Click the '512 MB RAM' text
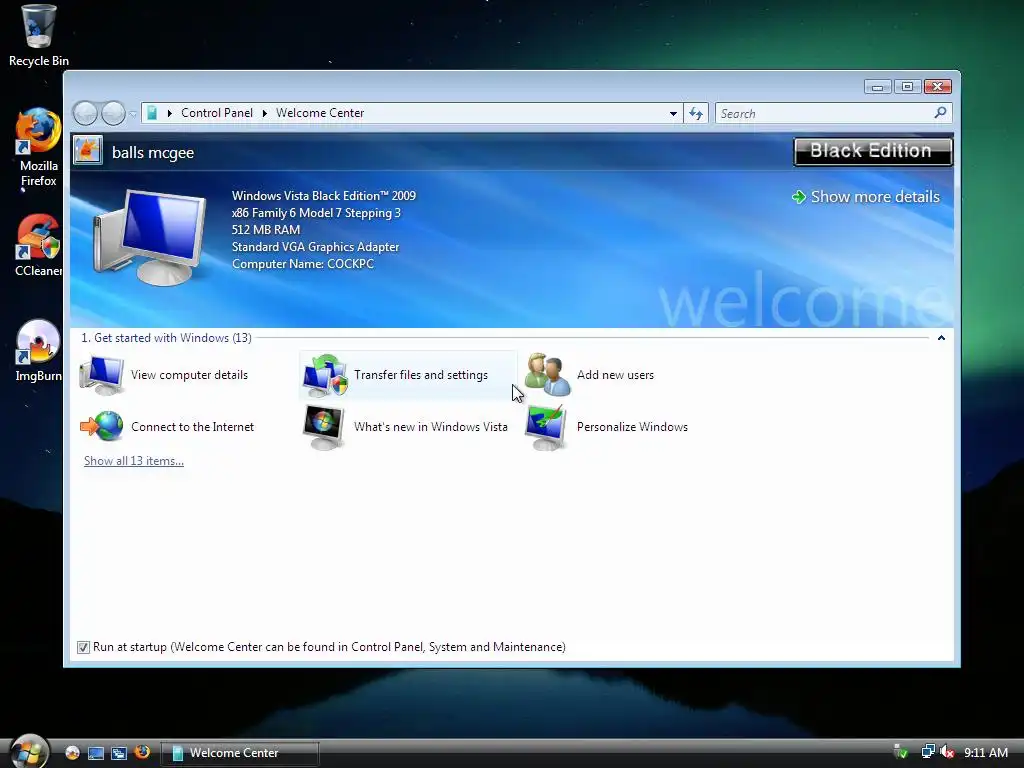The height and width of the screenshot is (768, 1024). pyautogui.click(x=266, y=230)
